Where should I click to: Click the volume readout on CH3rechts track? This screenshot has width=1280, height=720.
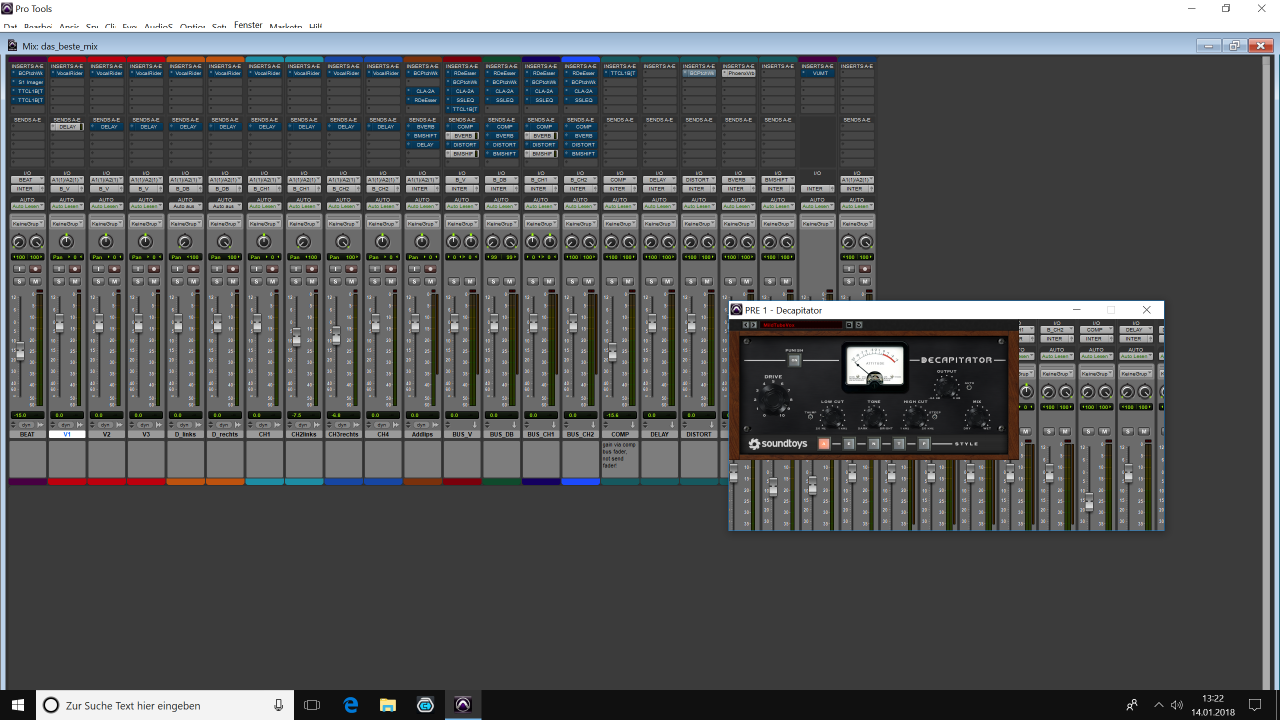343,415
